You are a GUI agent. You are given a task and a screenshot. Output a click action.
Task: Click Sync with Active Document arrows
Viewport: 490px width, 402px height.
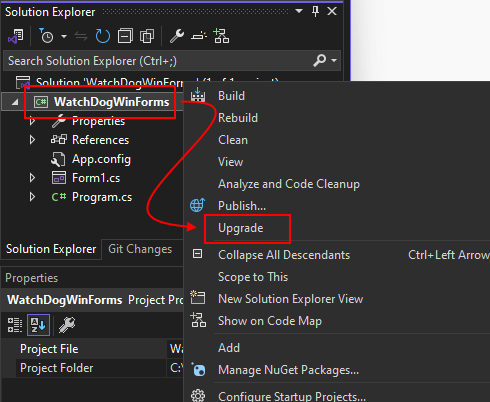[x=81, y=36]
